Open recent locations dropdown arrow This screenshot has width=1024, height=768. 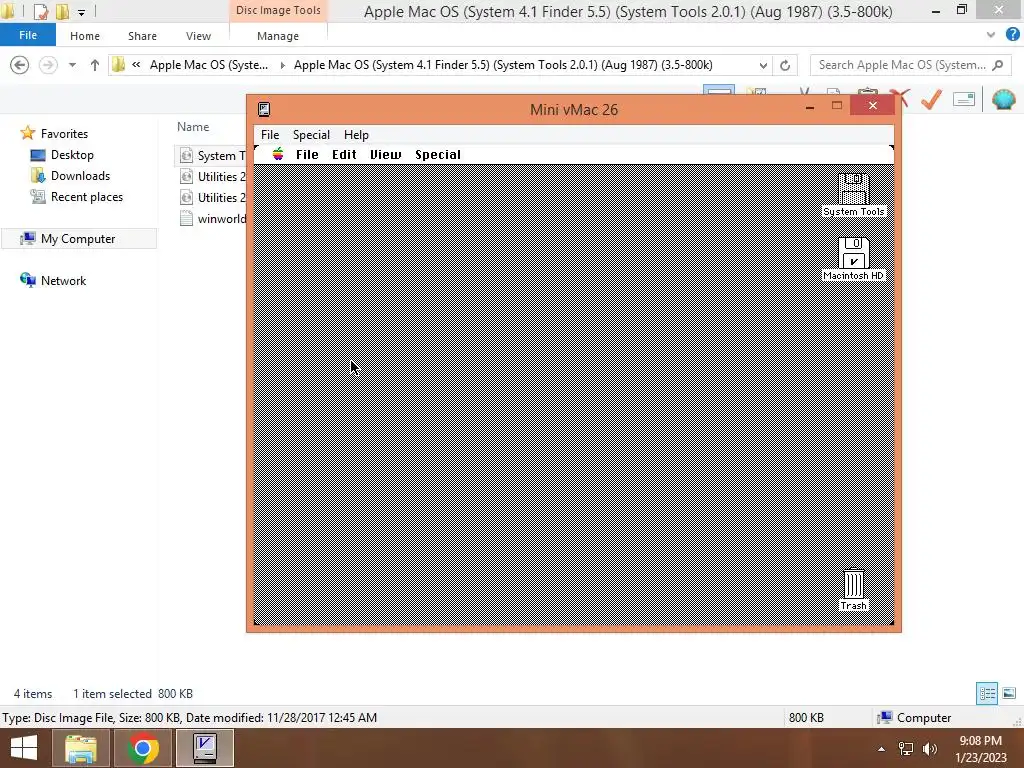pos(72,65)
